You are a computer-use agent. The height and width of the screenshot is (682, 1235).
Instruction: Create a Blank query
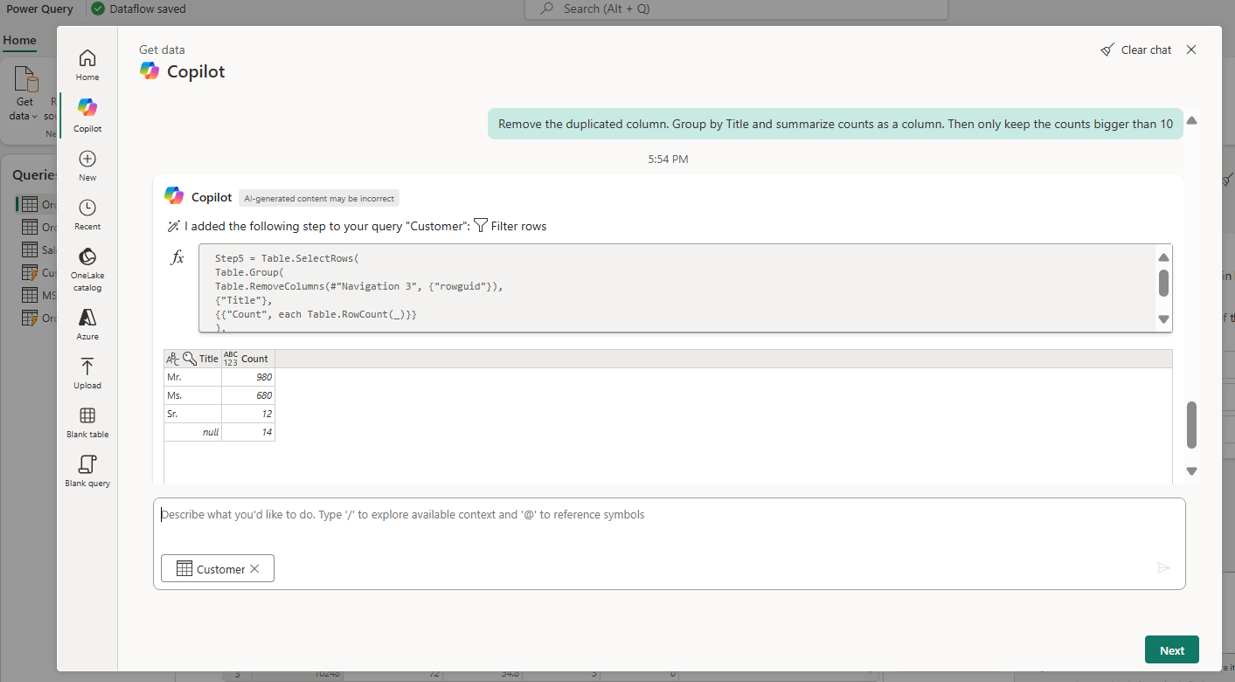[x=87, y=471]
